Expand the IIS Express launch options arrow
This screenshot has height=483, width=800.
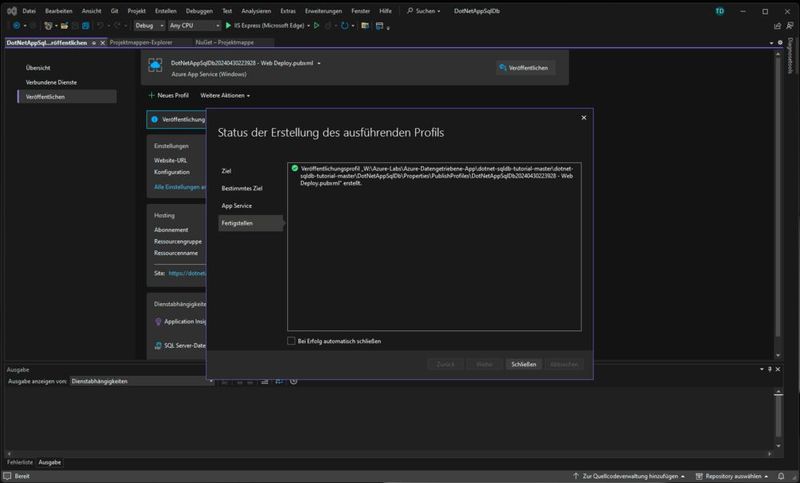(x=308, y=26)
